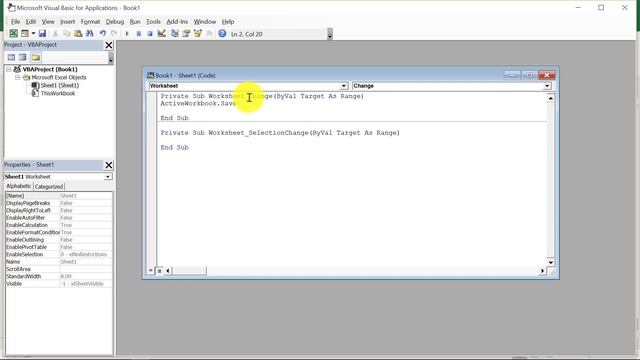640x360 pixels.
Task: Open the View menu
Action: (48, 22)
